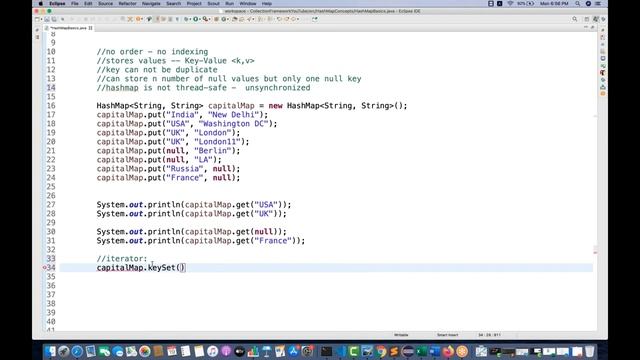Place cursor in capitalMap.keySet() on line 34

click(141, 268)
